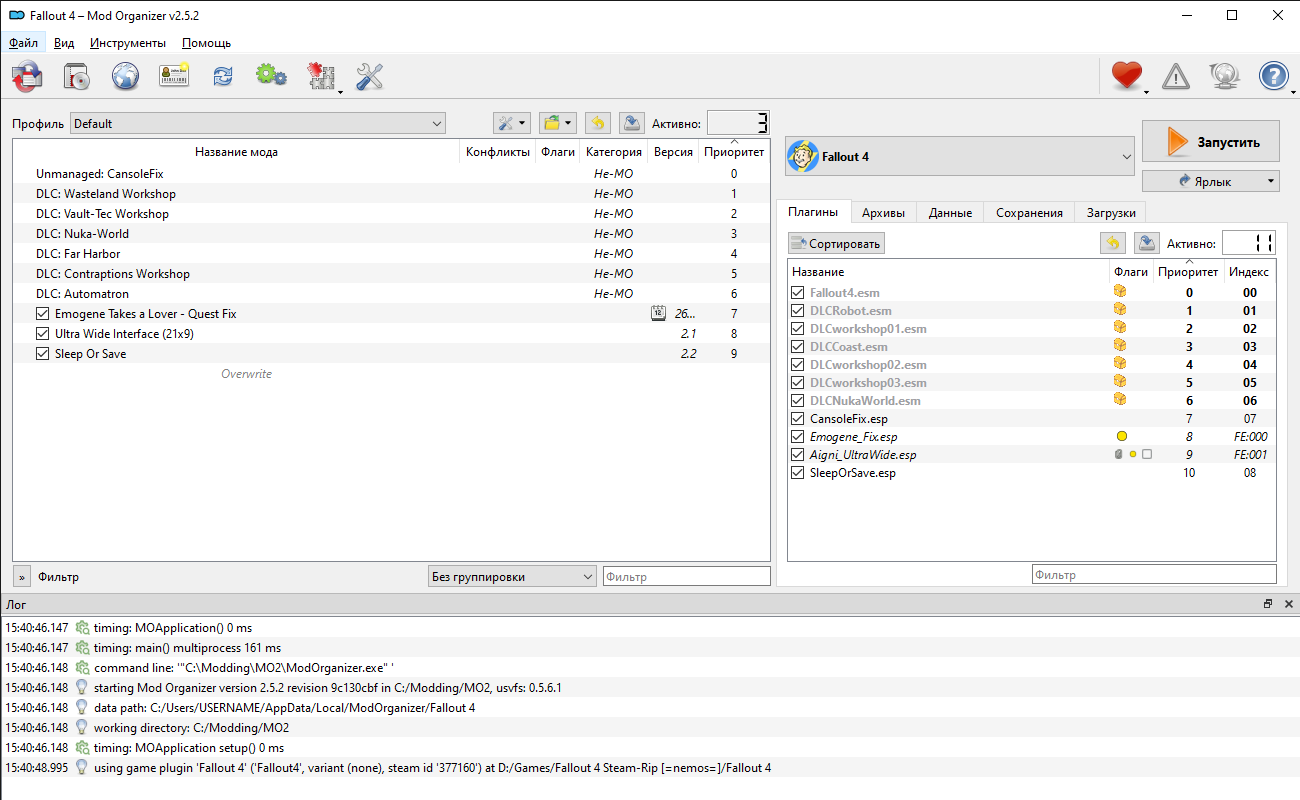This screenshot has width=1300, height=800.
Task: Disable the Ultra Wide Interface (21x9) mod
Action: coord(42,334)
